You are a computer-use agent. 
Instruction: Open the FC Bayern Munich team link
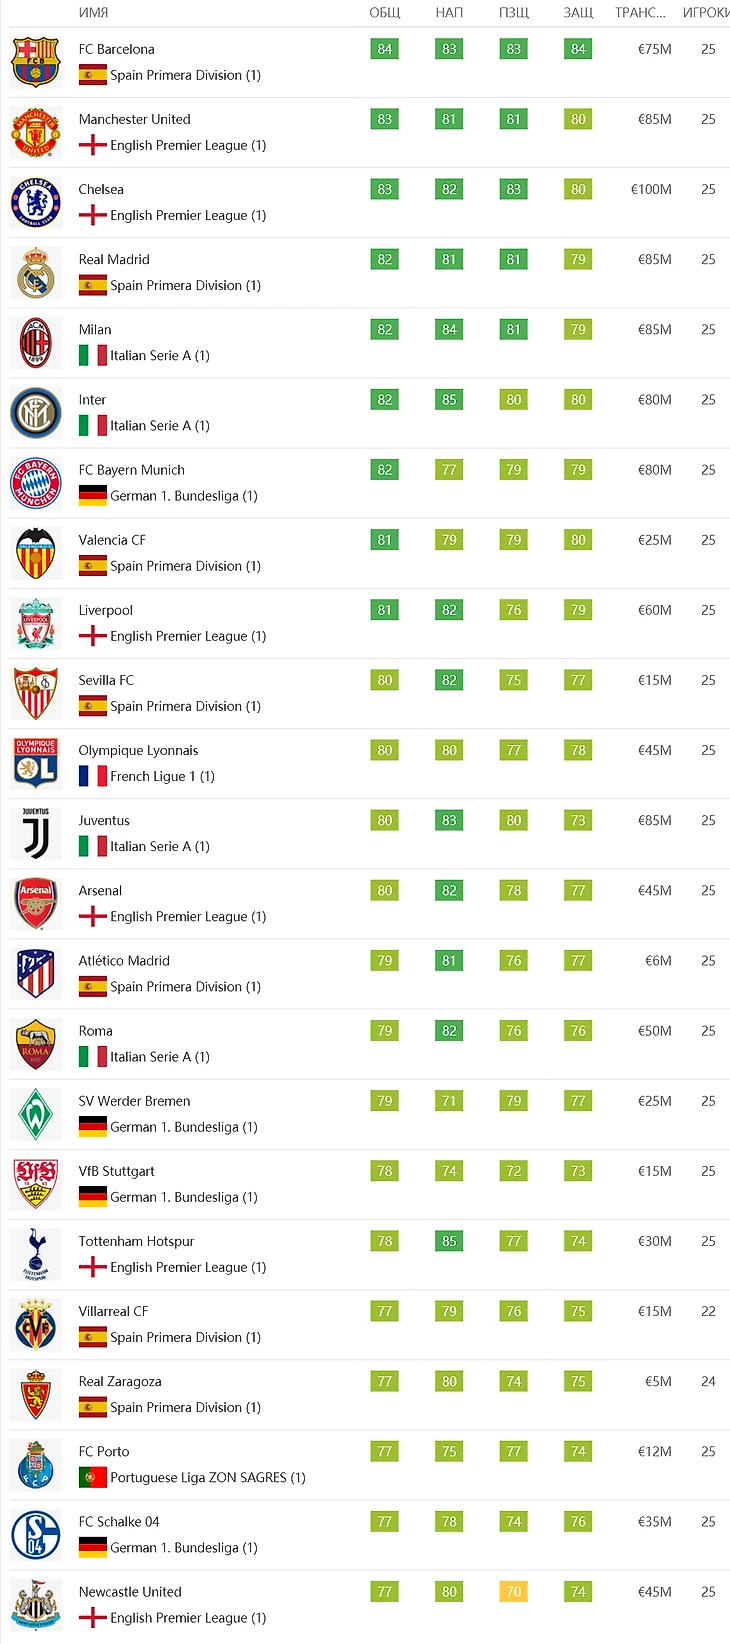coord(132,470)
